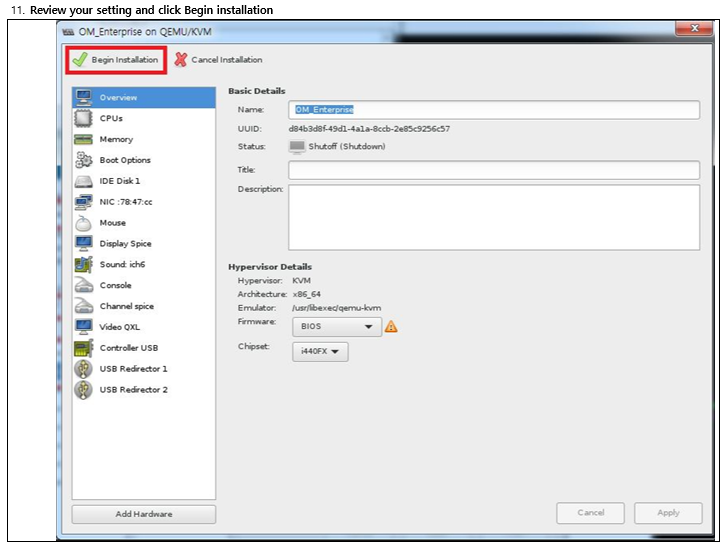The width and height of the screenshot is (725, 551).
Task: Open the Boot Options gears icon
Action: pyautogui.click(x=84, y=160)
